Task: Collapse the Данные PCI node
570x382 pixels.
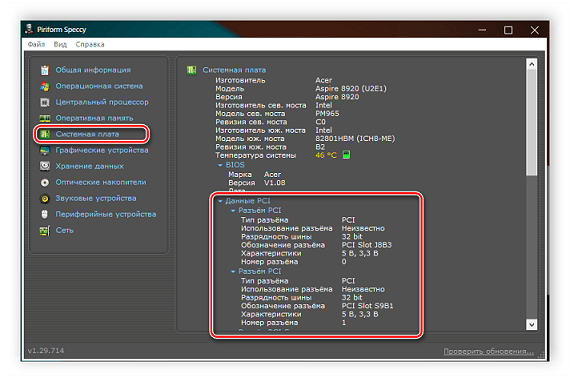Action: 220,201
